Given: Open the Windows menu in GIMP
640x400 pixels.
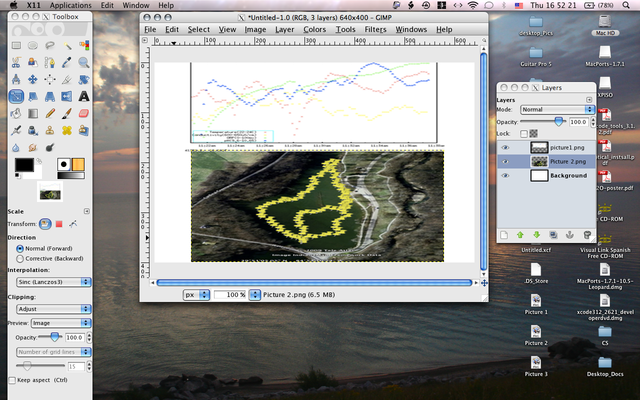Looking at the screenshot, I should pyautogui.click(x=411, y=29).
